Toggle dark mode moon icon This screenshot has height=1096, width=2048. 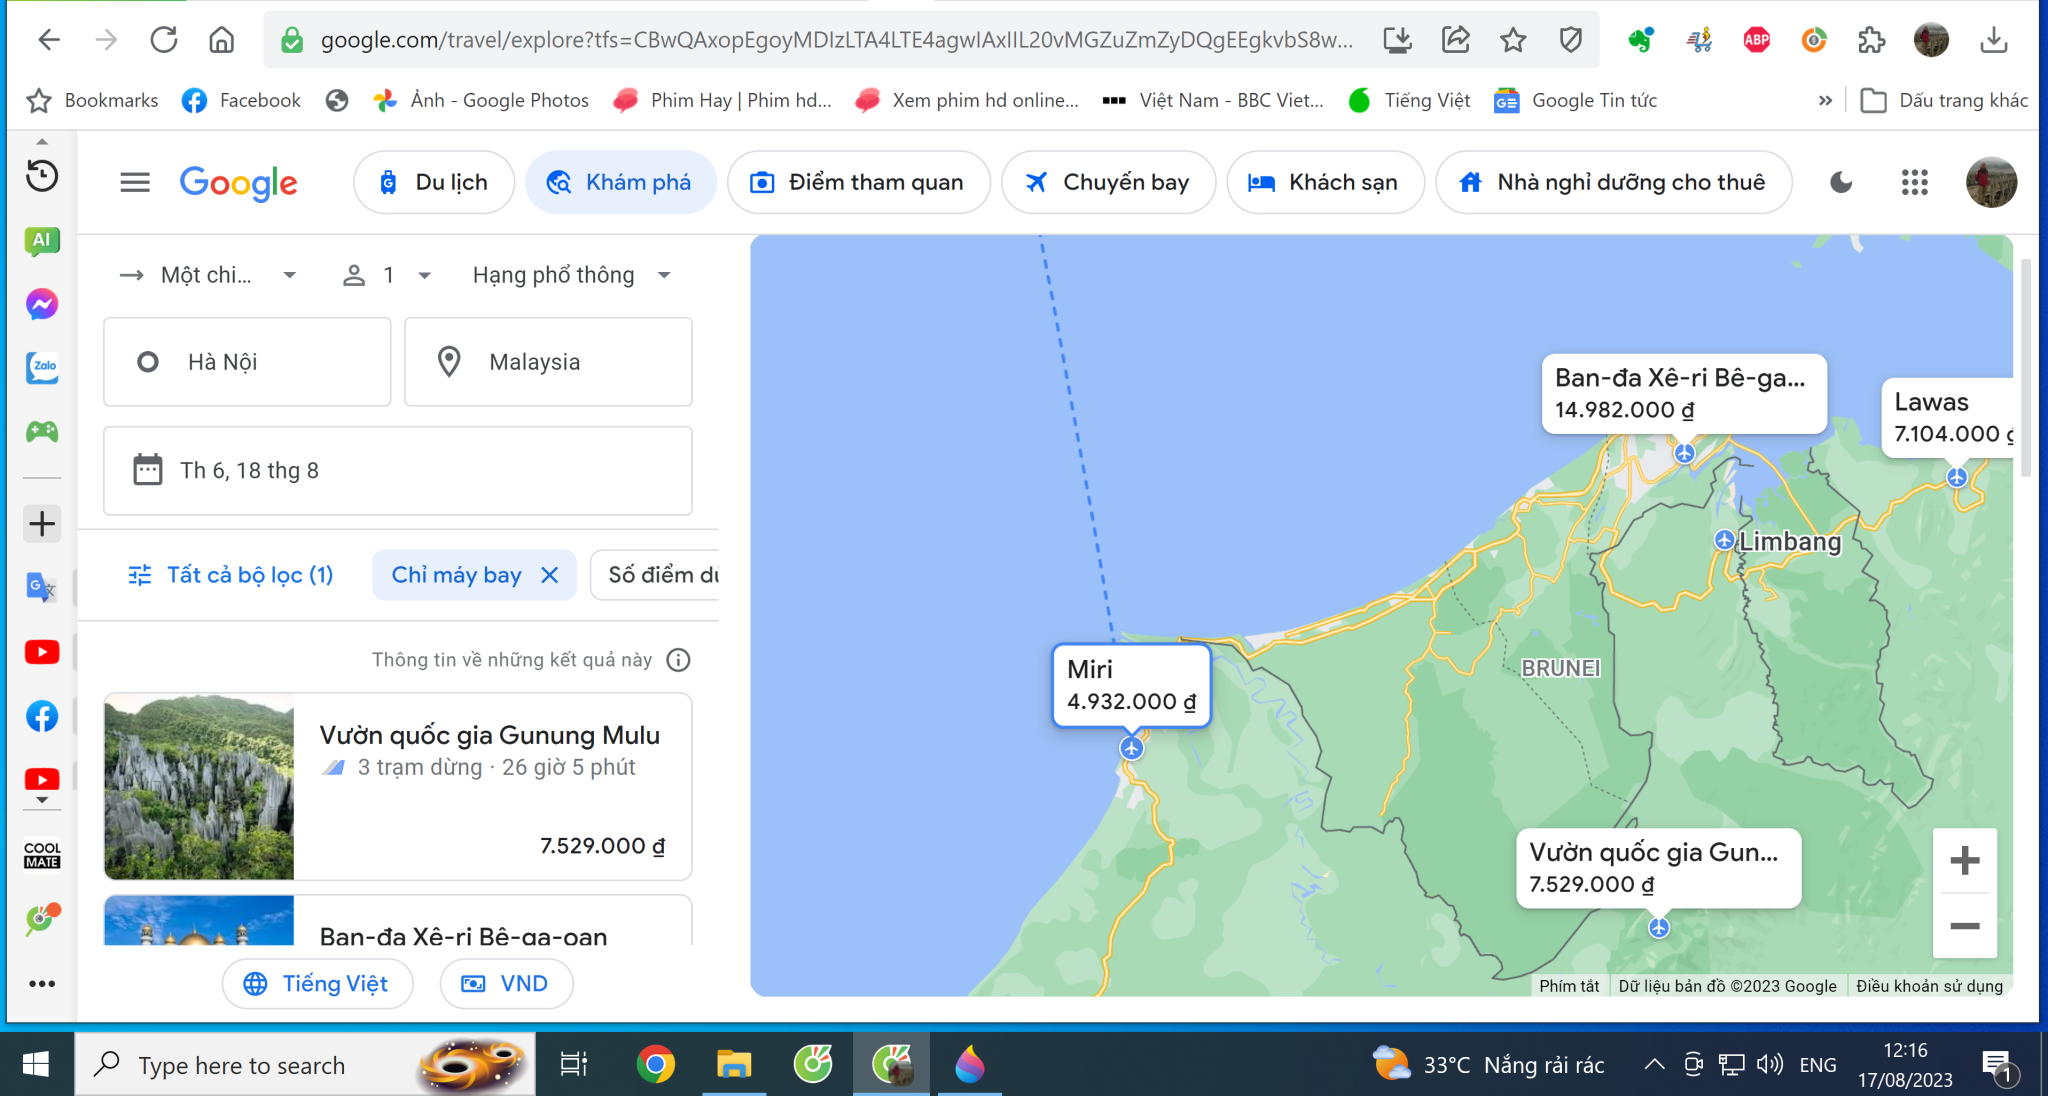(x=1841, y=182)
